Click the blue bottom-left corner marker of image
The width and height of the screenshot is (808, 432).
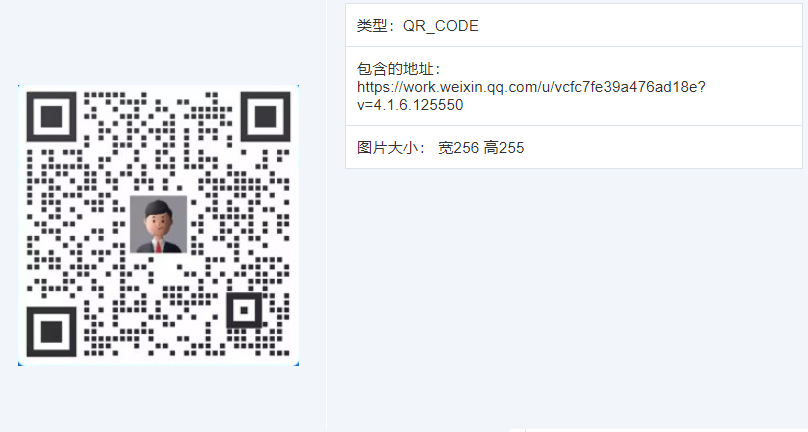(x=20, y=364)
